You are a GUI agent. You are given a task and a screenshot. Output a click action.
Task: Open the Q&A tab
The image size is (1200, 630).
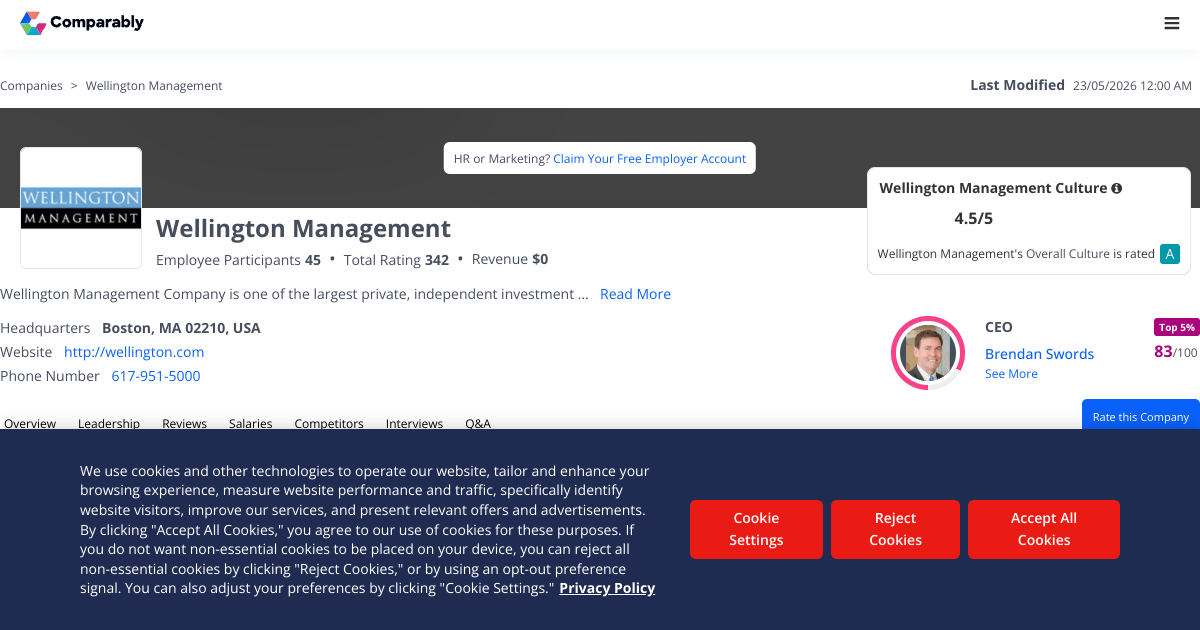click(478, 423)
